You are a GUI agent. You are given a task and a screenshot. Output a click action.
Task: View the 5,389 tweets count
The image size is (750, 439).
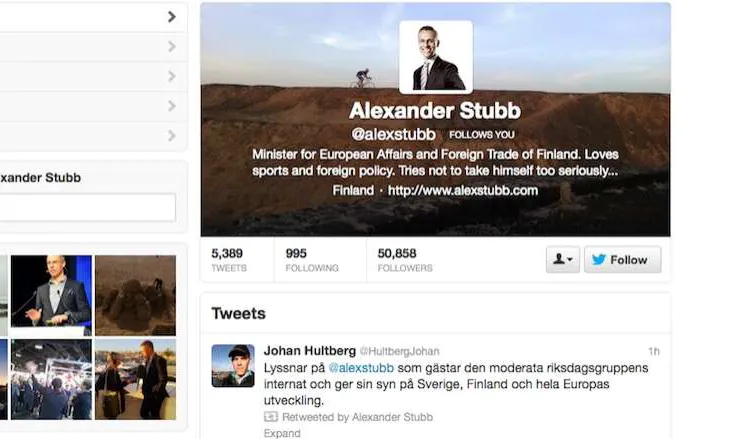(229, 260)
